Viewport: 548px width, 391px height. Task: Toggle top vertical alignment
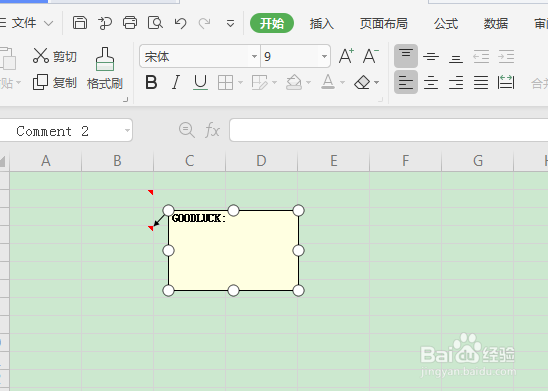pos(406,56)
